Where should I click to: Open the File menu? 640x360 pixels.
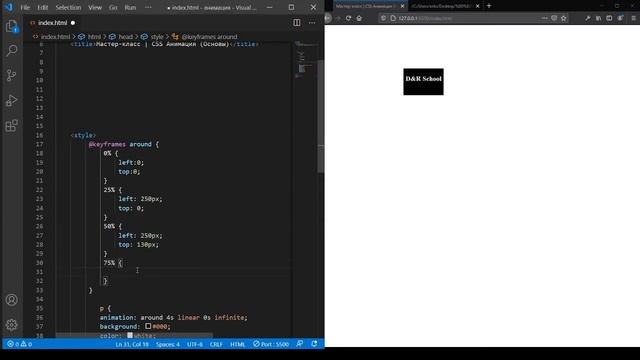point(25,7)
